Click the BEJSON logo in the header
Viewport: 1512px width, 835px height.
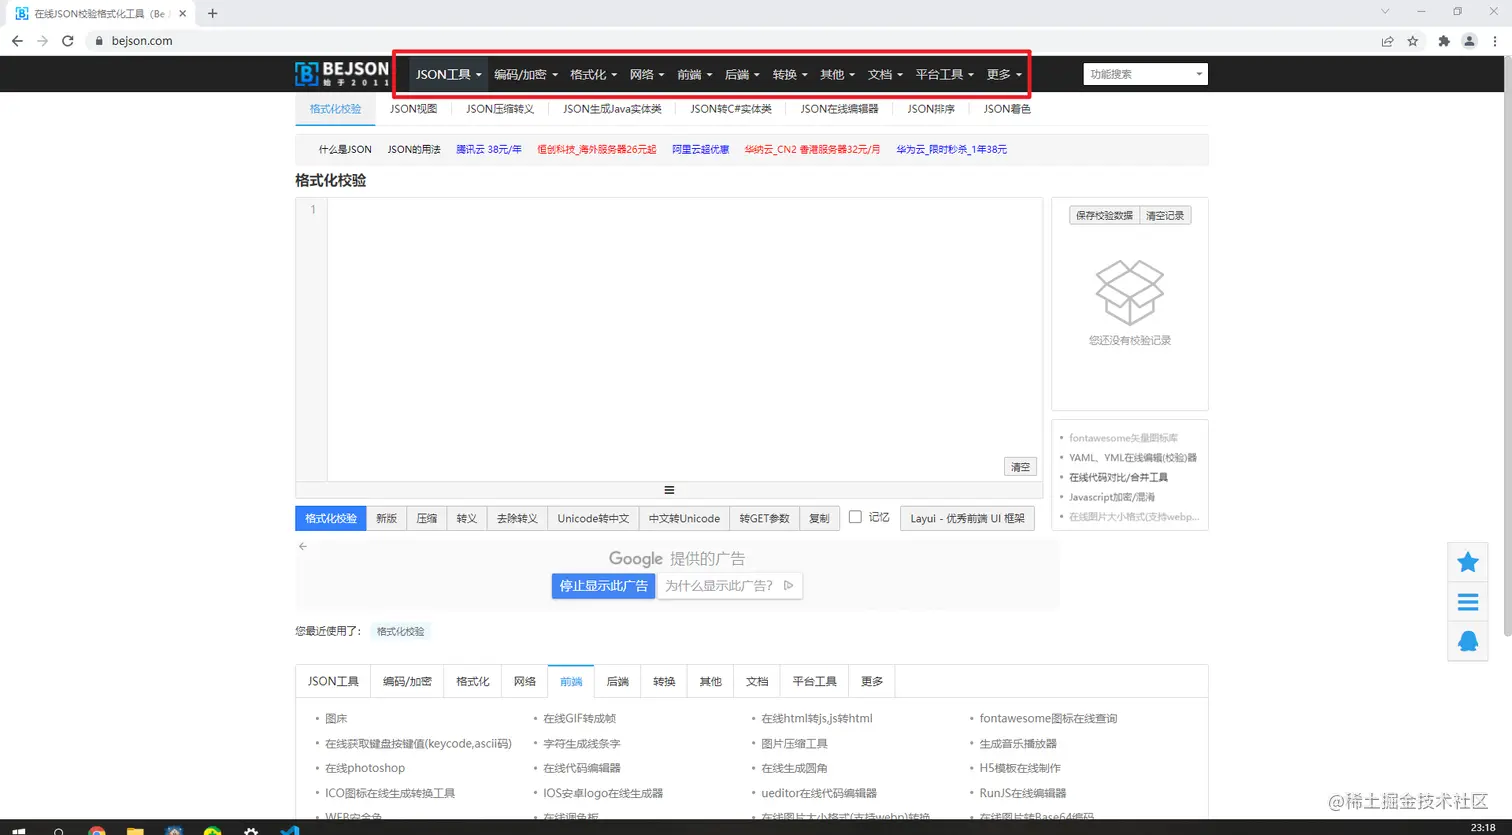[342, 74]
